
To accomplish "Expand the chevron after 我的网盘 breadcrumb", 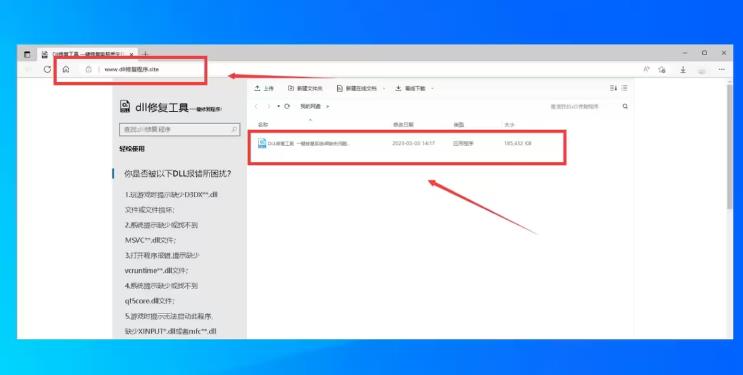I will tap(327, 106).
